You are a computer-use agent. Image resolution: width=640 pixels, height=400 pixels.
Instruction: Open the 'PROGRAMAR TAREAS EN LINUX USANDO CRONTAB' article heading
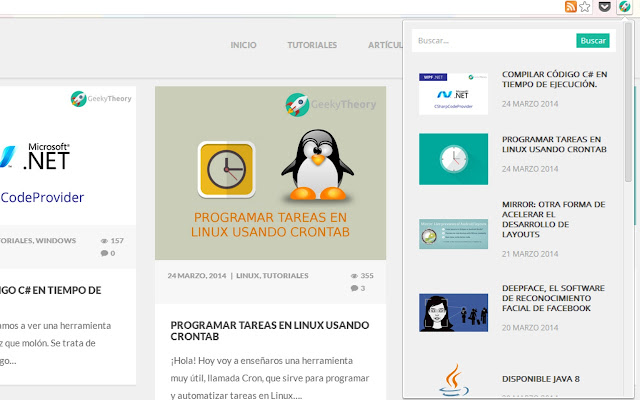tap(270, 331)
